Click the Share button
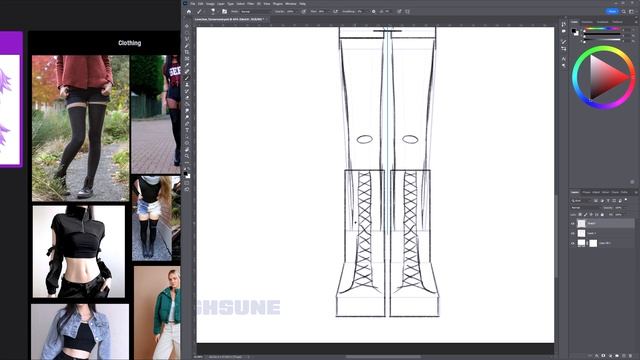 click(x=612, y=11)
